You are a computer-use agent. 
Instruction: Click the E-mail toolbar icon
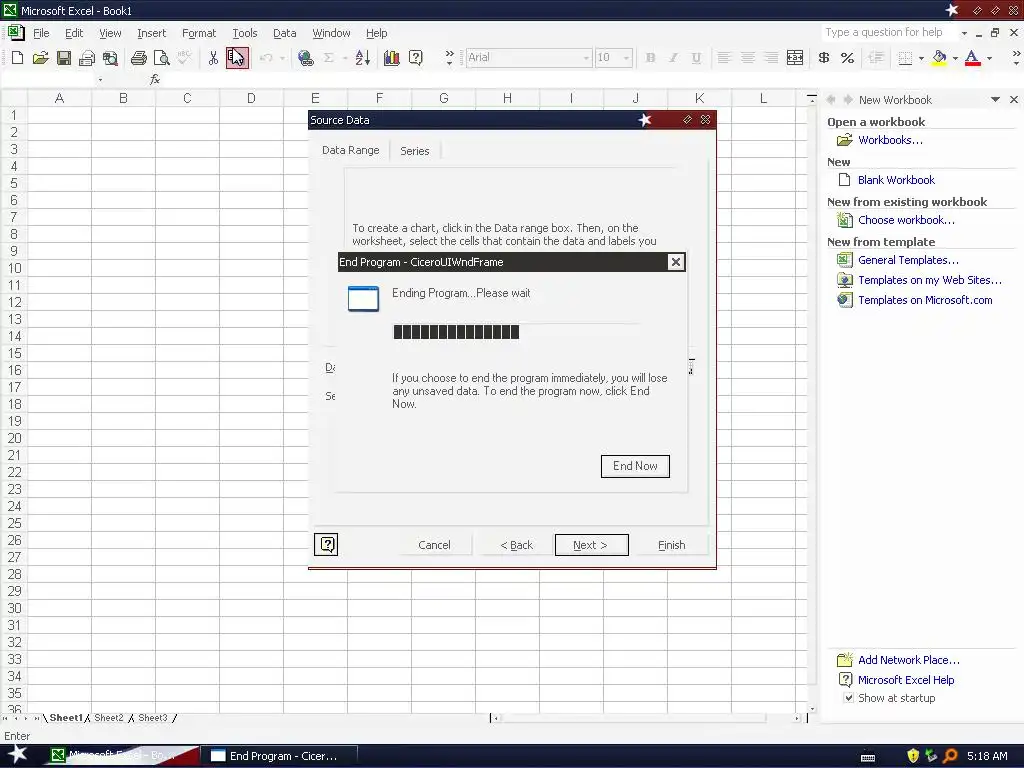87,57
